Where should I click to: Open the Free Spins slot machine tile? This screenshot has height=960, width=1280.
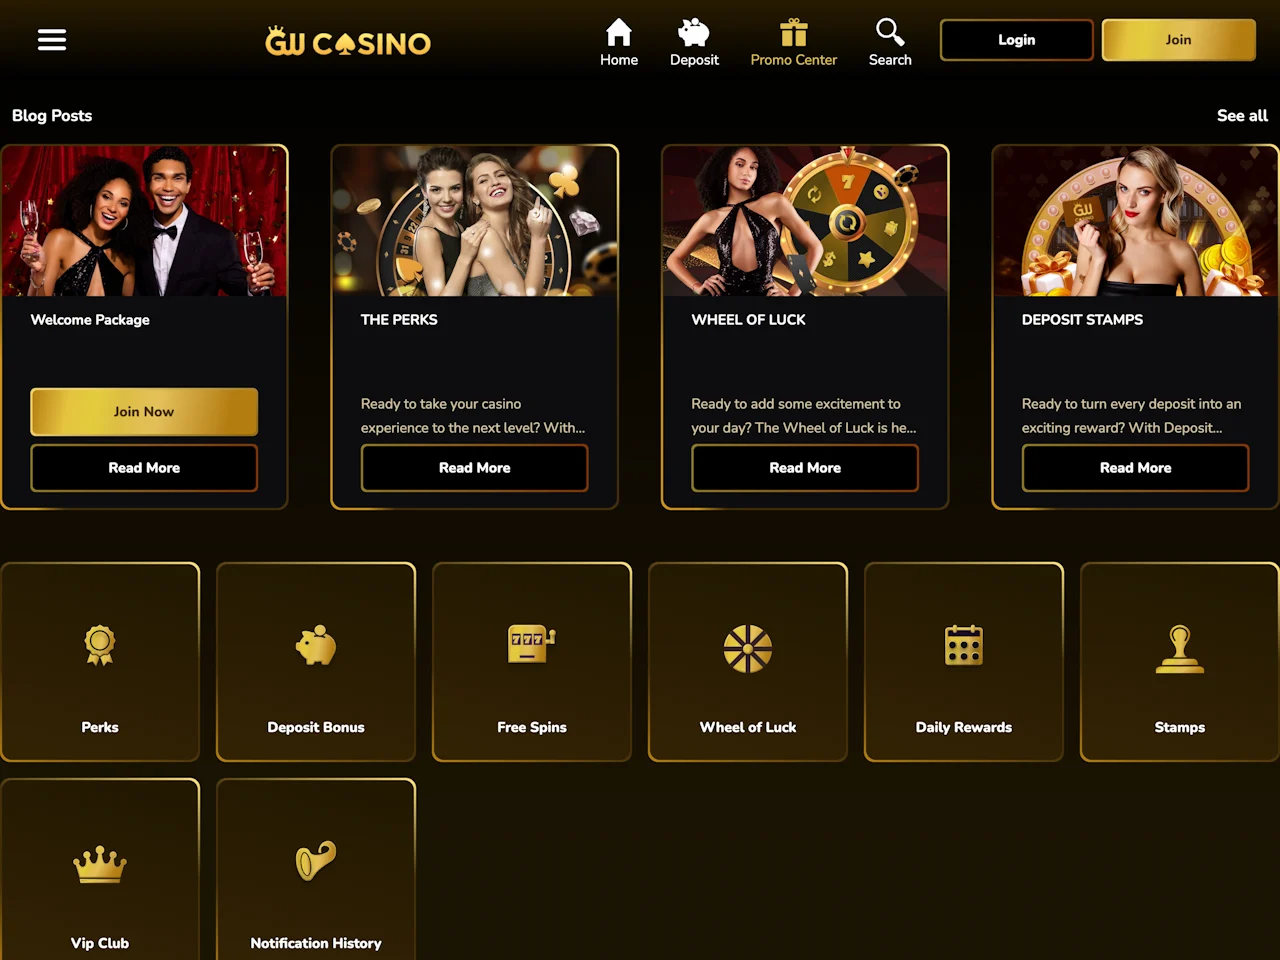(x=532, y=662)
